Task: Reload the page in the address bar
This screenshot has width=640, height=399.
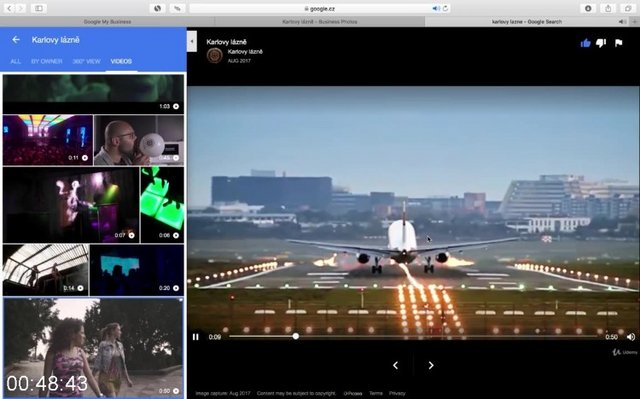Action: point(445,8)
